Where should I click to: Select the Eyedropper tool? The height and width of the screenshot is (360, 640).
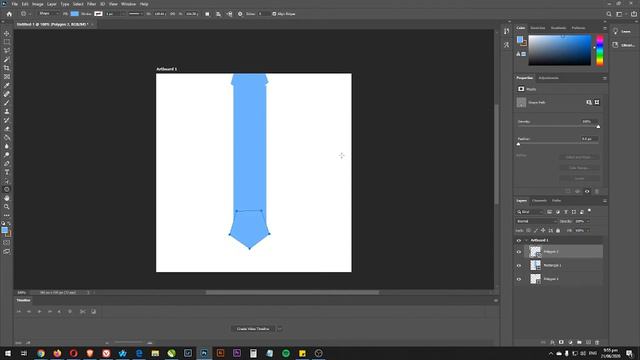(x=7, y=85)
